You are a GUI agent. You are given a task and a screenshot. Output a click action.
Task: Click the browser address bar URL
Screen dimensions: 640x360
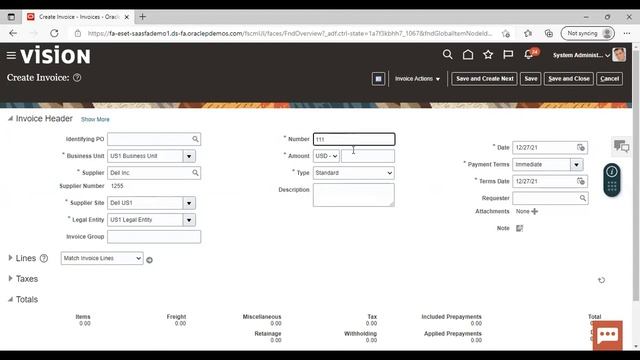pos(290,33)
